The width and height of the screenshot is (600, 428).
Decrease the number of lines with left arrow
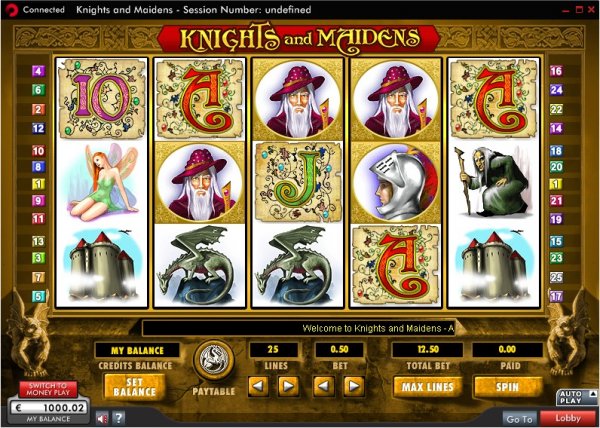258,386
